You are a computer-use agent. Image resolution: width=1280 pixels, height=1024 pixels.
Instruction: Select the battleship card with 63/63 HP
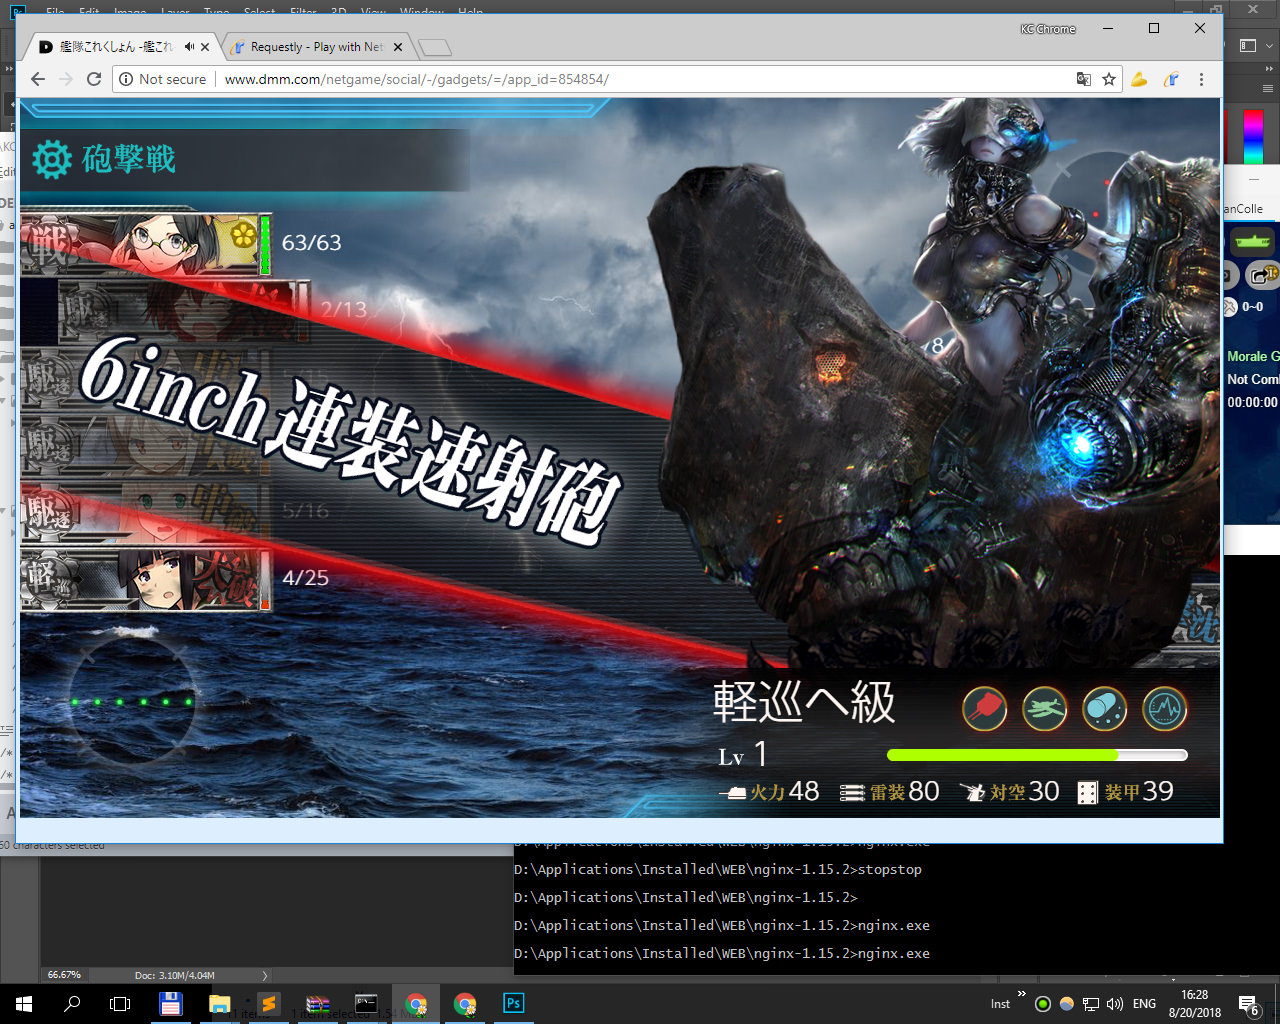pos(146,243)
